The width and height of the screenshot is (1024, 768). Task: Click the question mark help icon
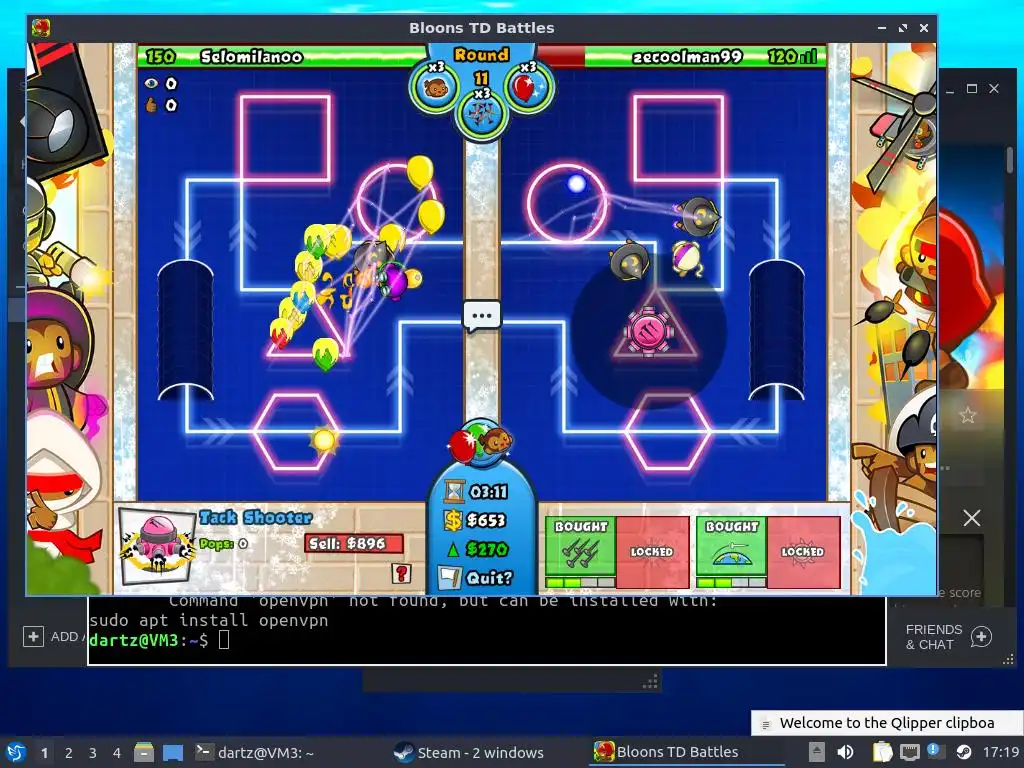401,573
